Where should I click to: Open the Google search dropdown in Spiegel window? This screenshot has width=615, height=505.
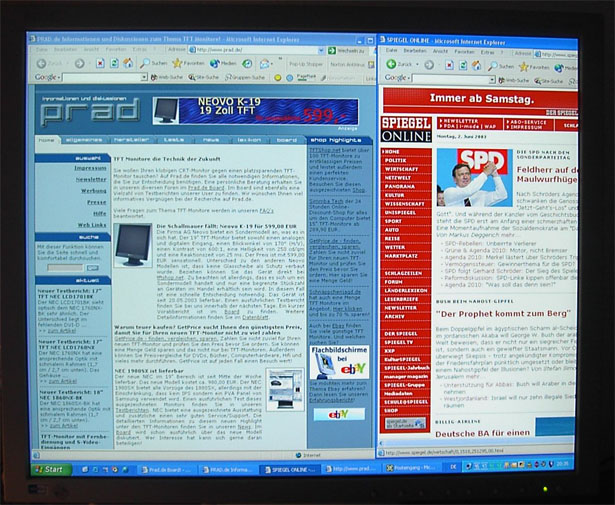coord(491,78)
